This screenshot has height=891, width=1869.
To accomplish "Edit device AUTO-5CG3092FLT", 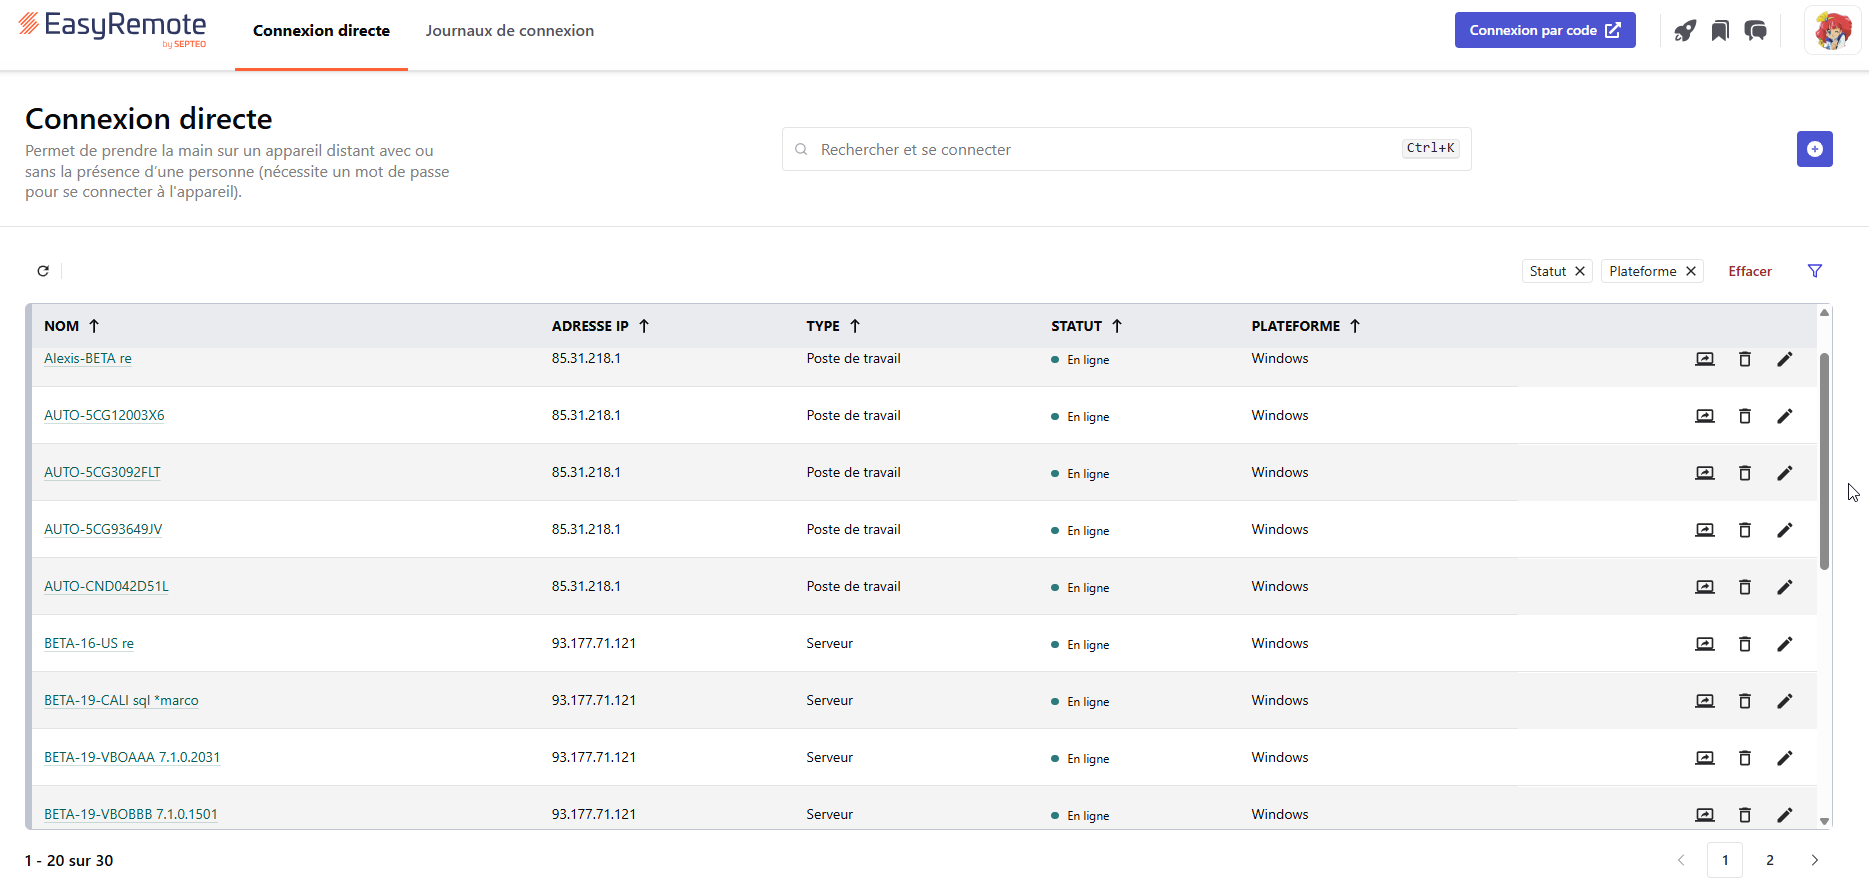I will pos(1785,473).
